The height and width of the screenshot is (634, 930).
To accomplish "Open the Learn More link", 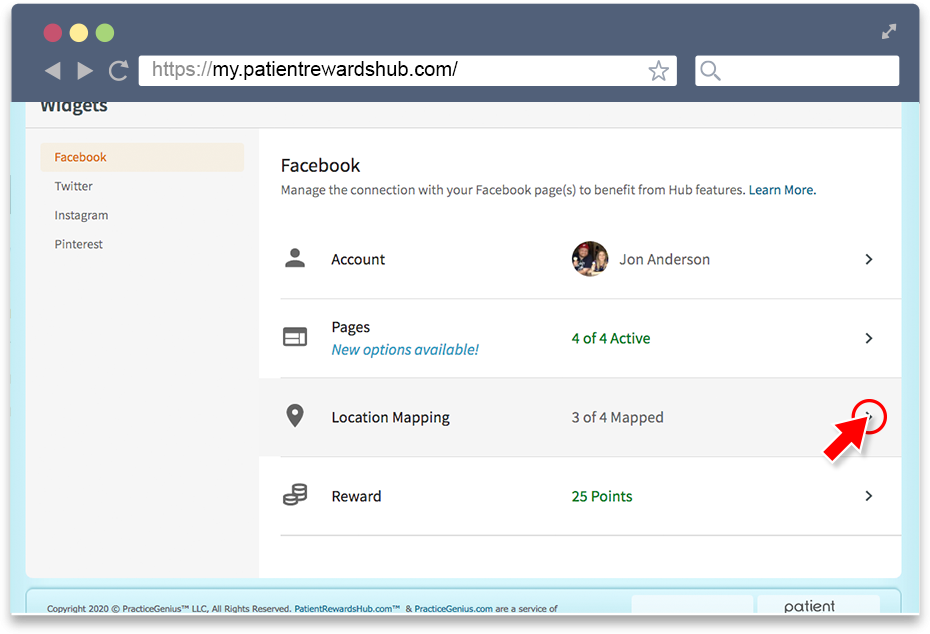I will [x=782, y=190].
